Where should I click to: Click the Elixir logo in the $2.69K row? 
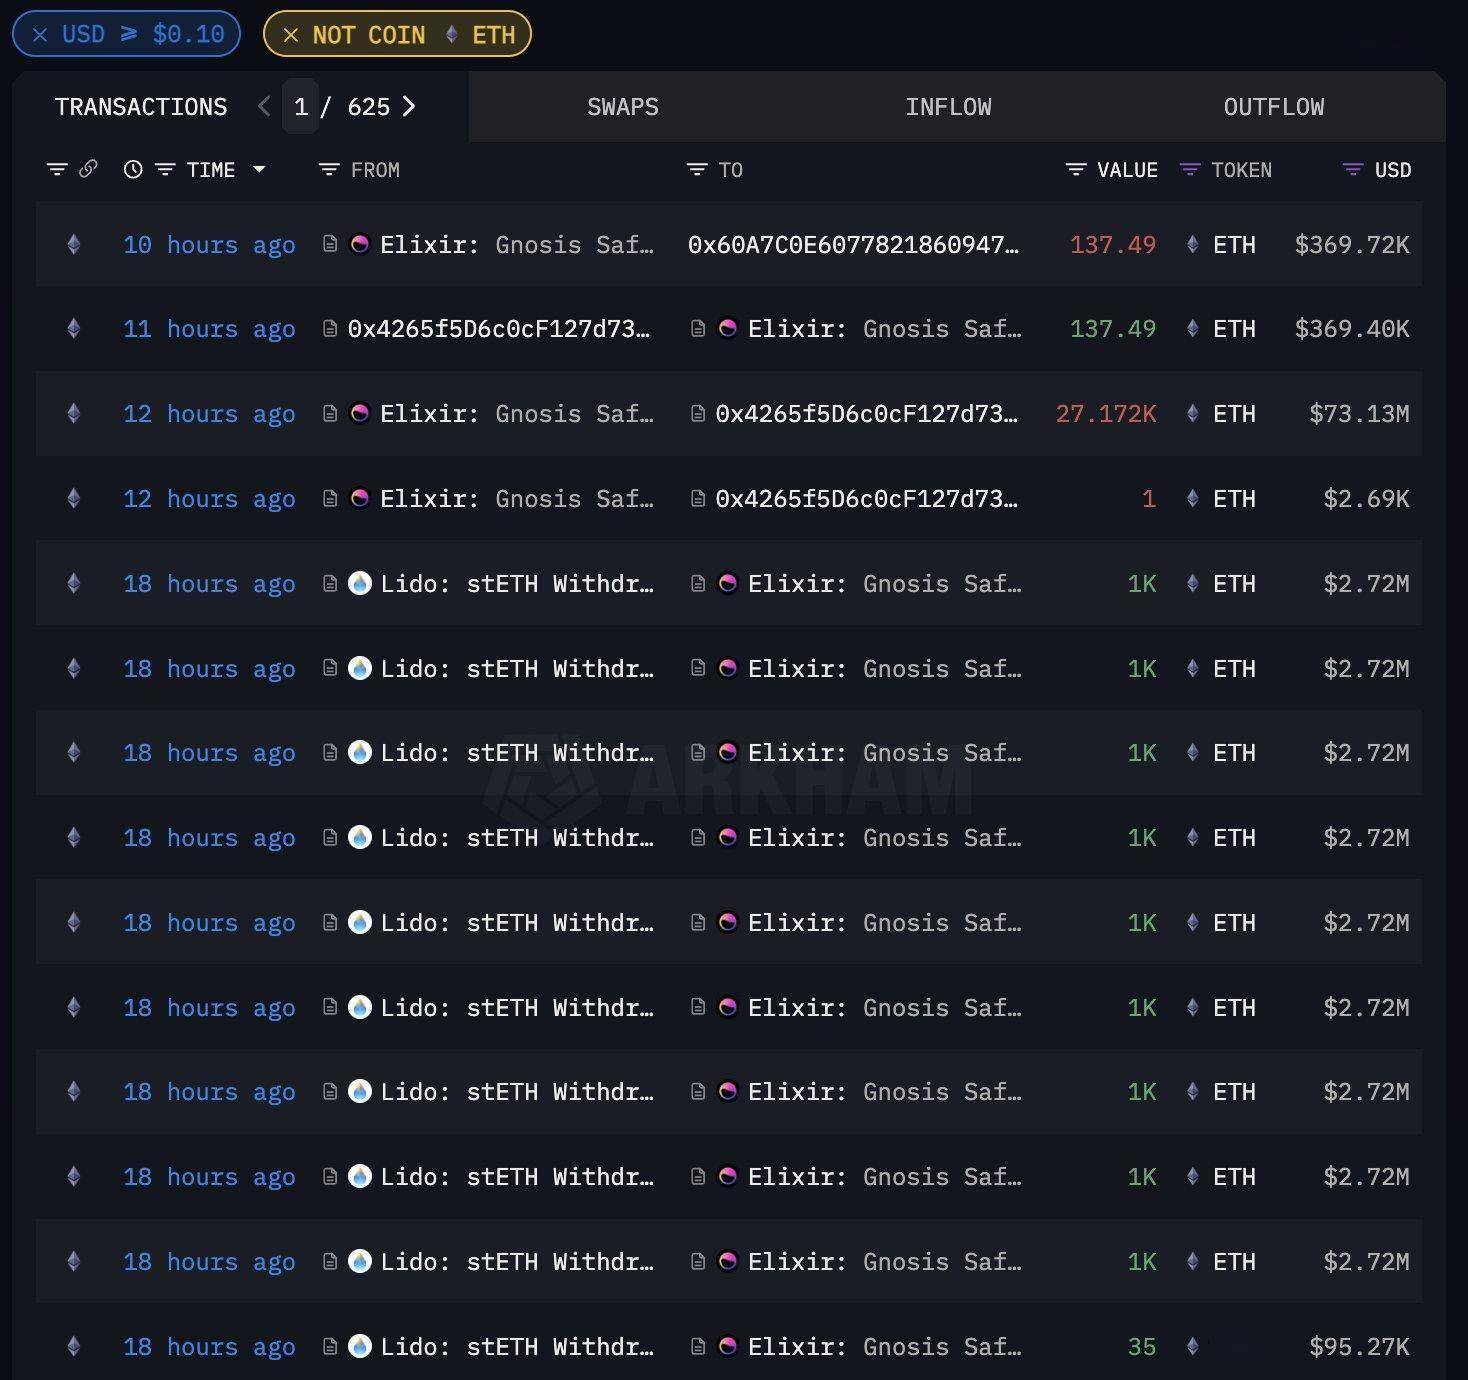point(360,498)
